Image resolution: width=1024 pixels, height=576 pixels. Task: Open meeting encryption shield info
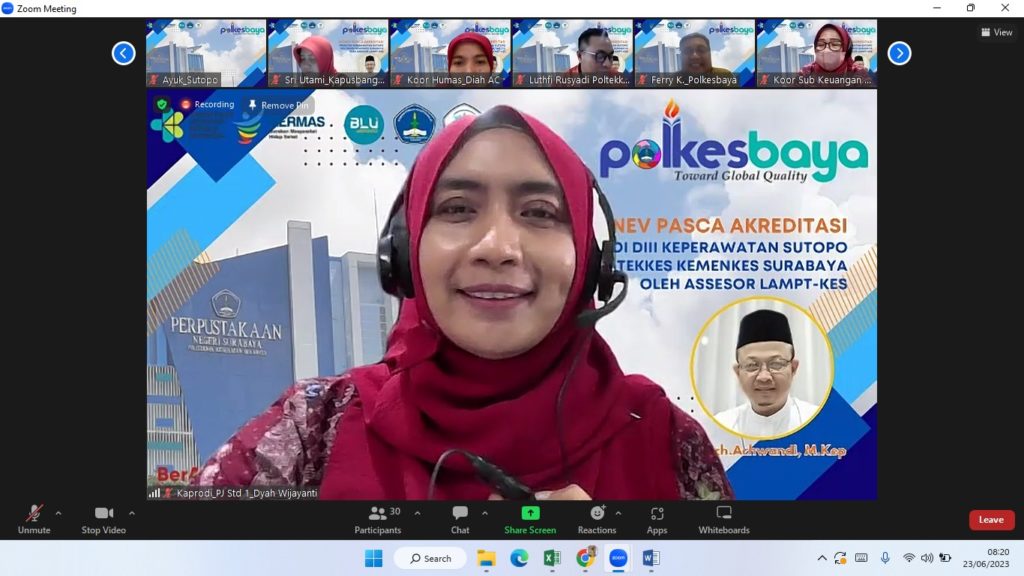pyautogui.click(x=162, y=104)
